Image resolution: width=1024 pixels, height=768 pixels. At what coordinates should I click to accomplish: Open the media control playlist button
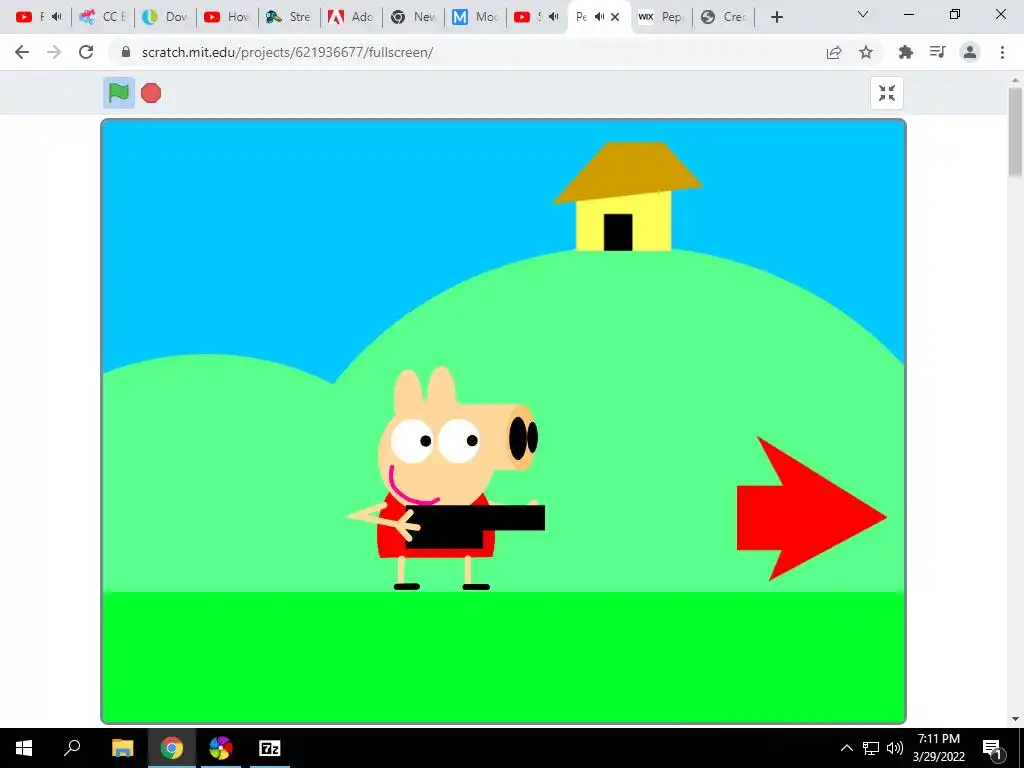tap(938, 52)
